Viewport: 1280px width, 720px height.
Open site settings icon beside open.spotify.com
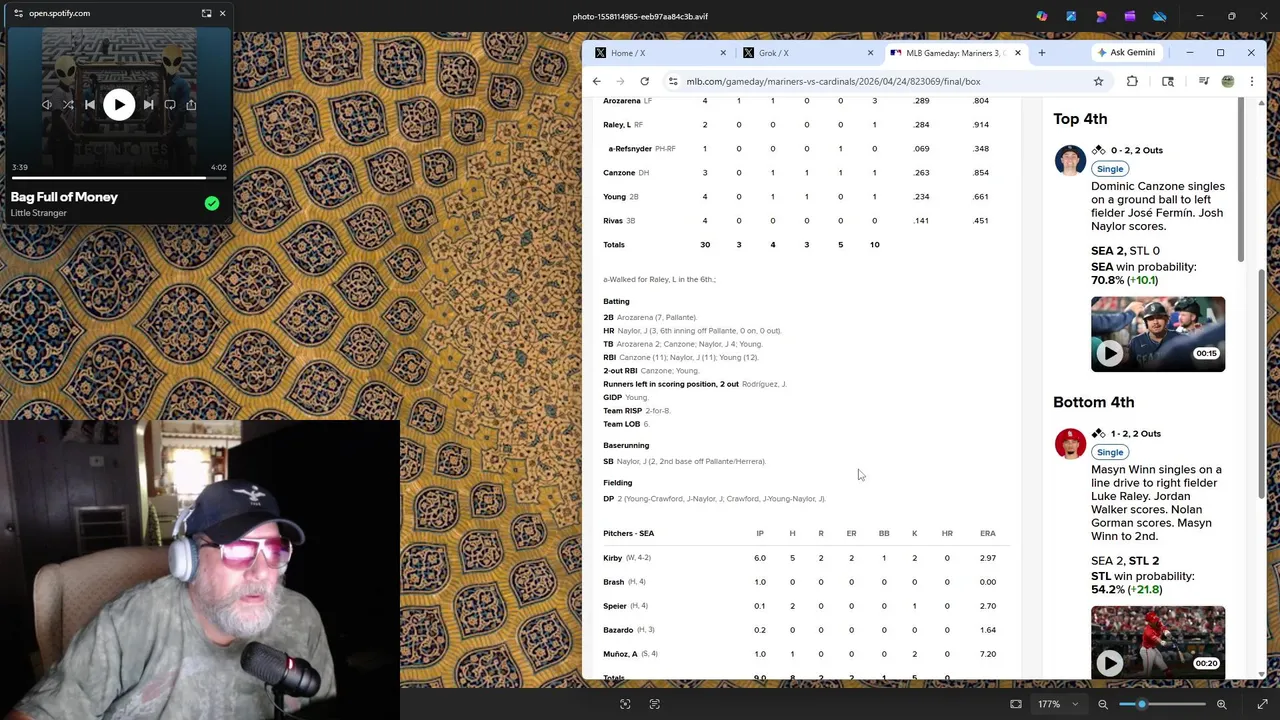18,13
